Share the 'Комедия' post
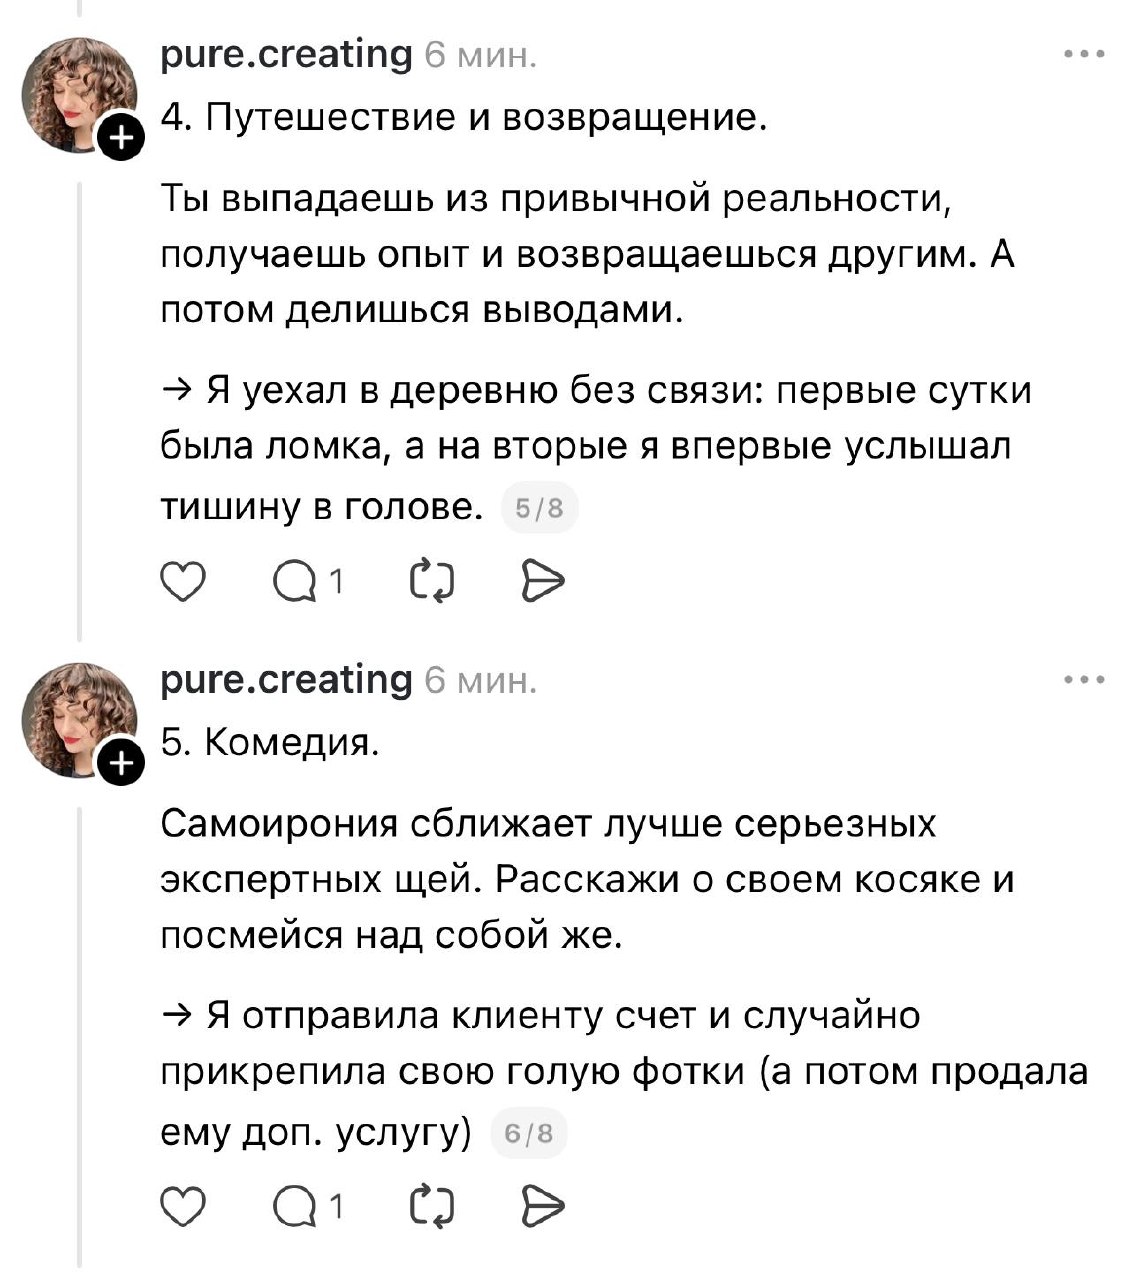 [544, 1208]
